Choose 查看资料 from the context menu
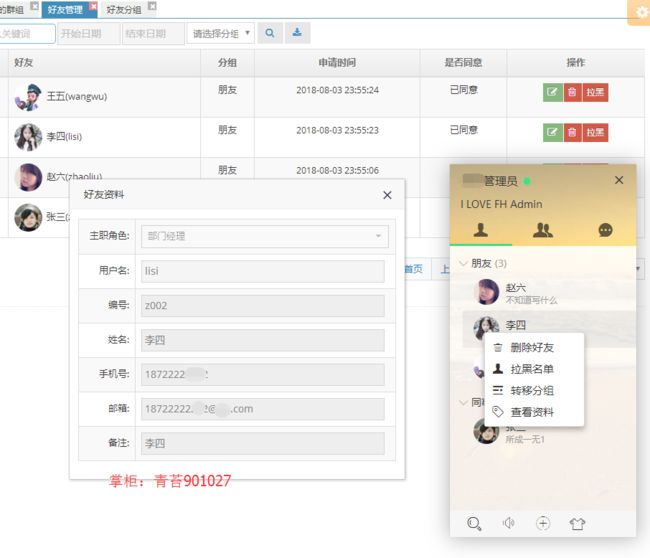 coord(534,412)
